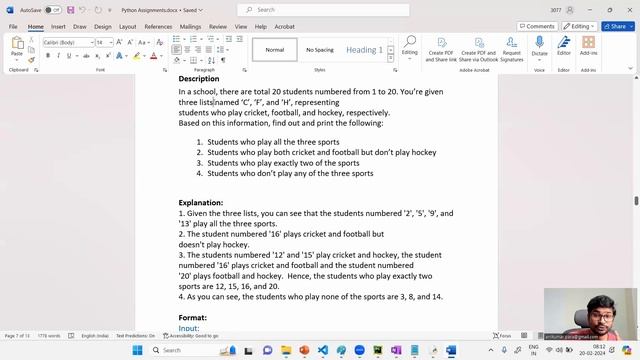Click Request Signatures icon

click(511, 49)
